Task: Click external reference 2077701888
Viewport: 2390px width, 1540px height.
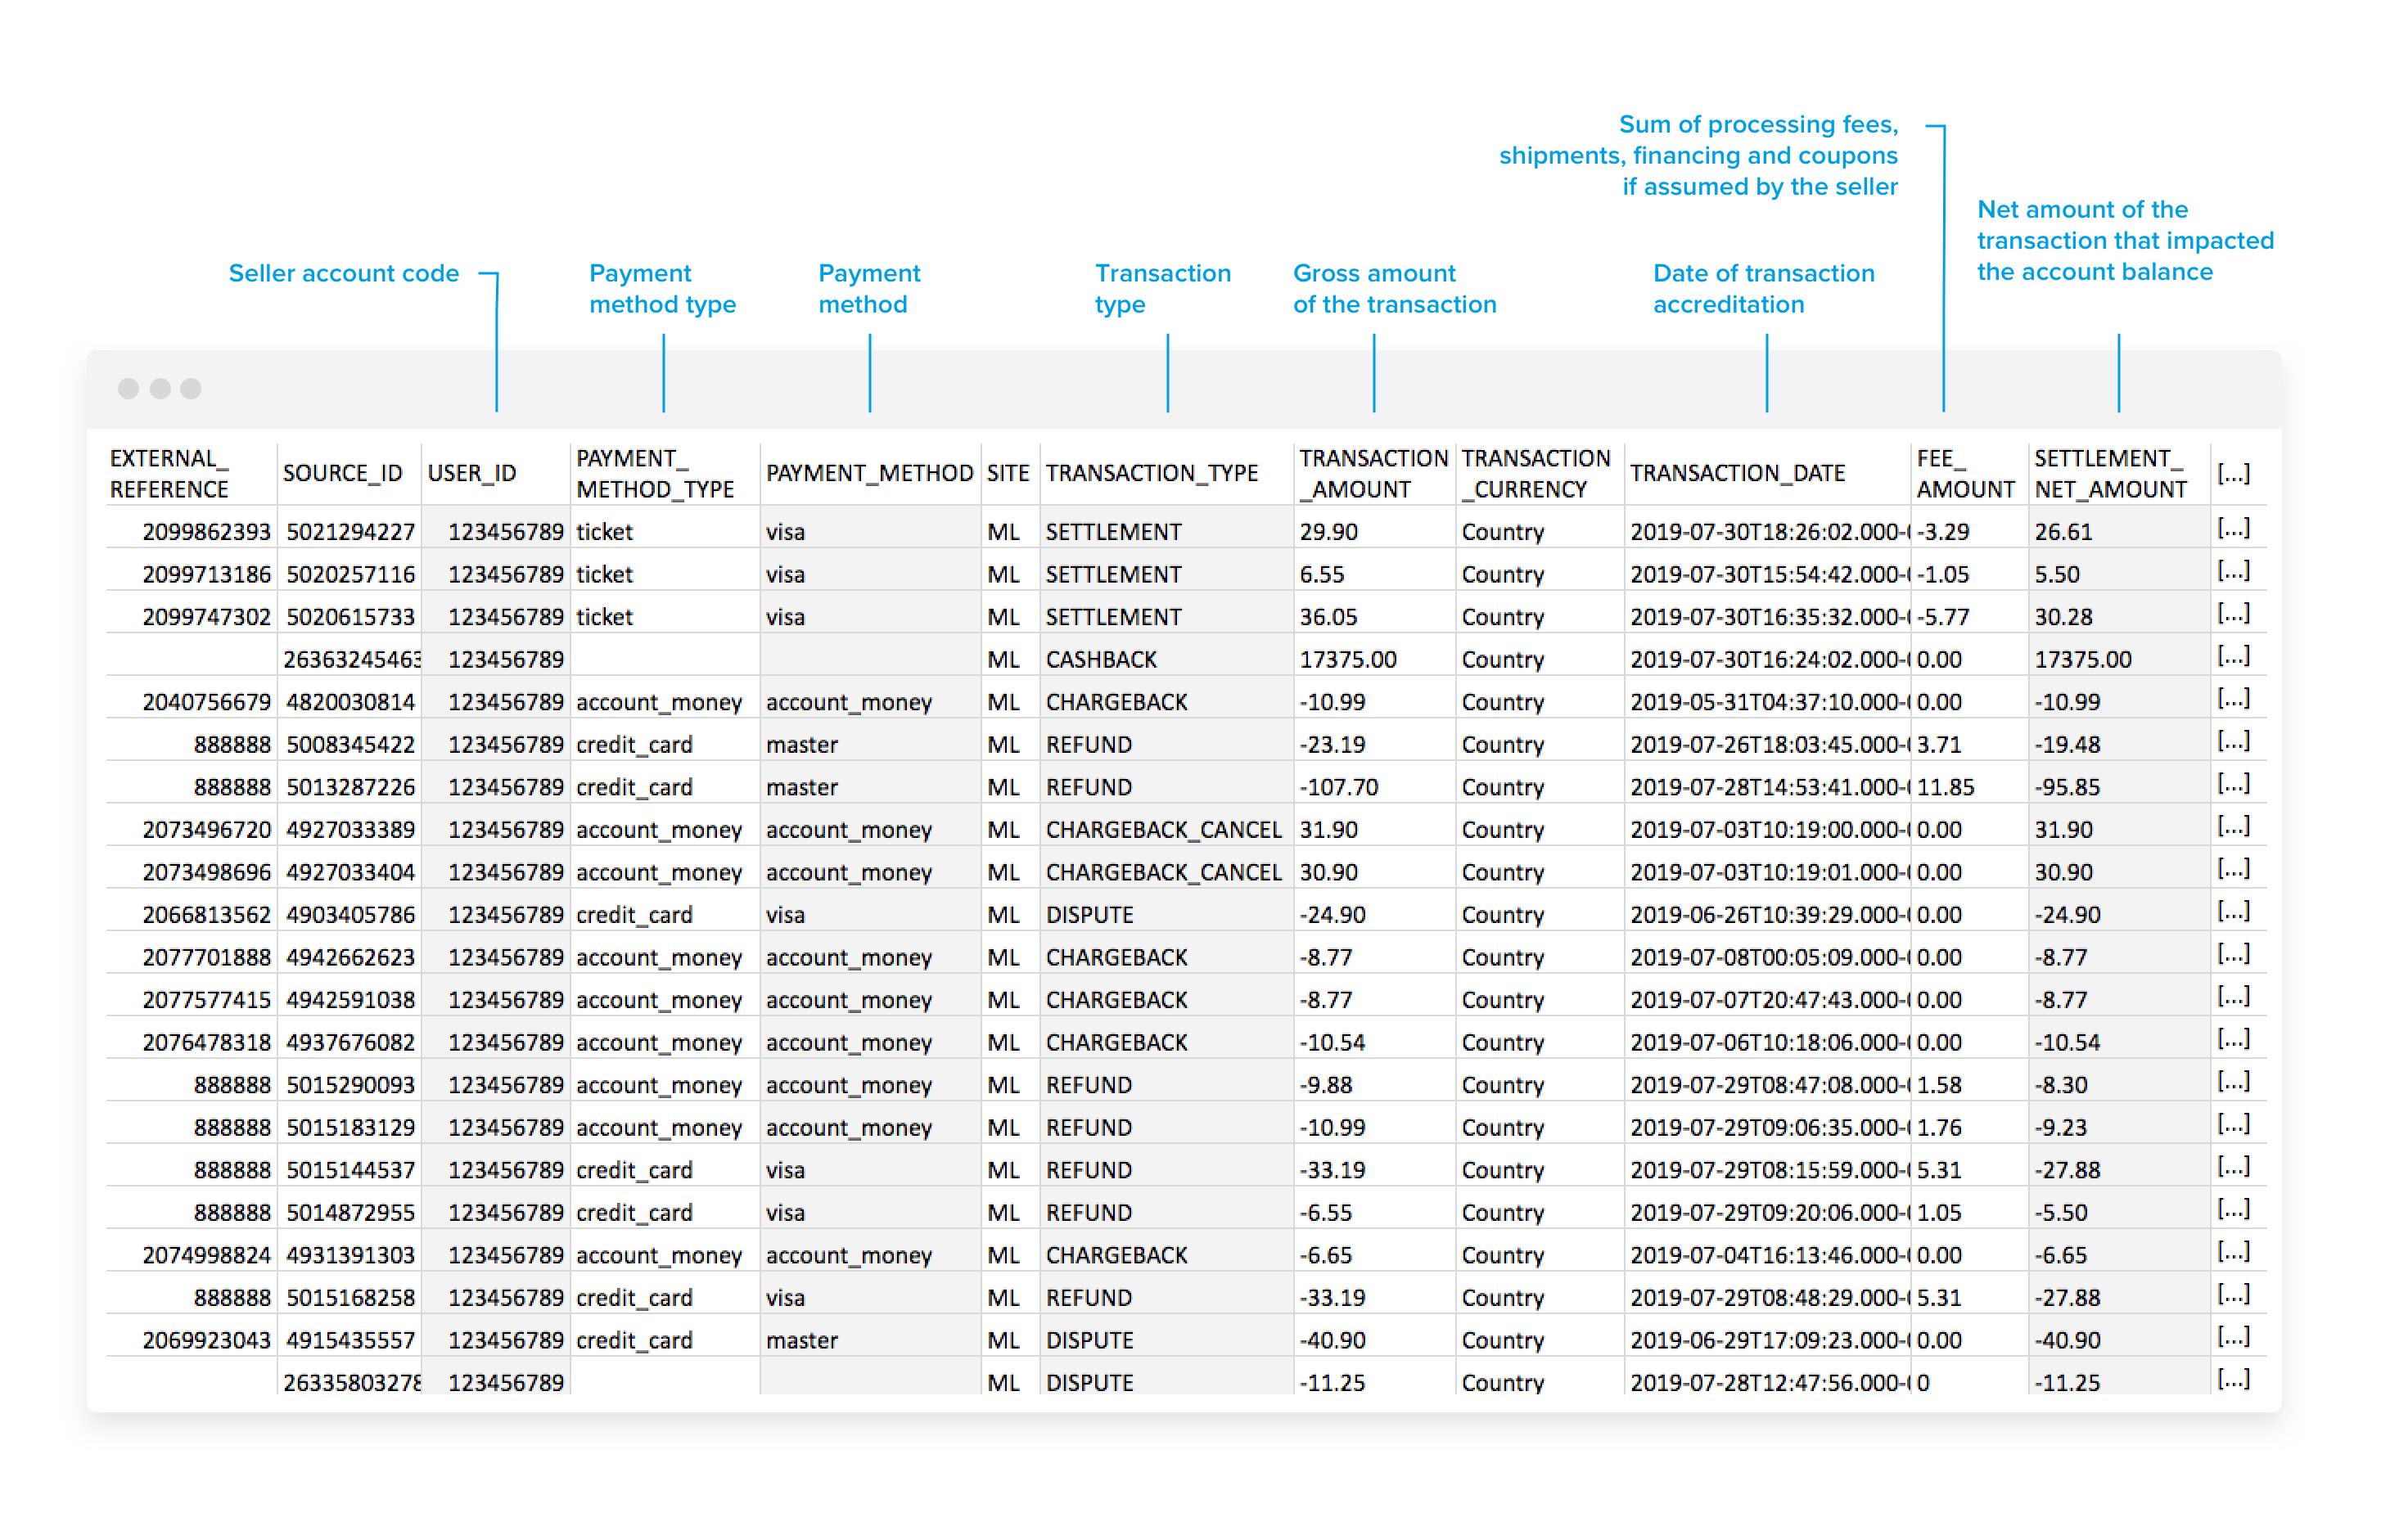Action: [206, 957]
